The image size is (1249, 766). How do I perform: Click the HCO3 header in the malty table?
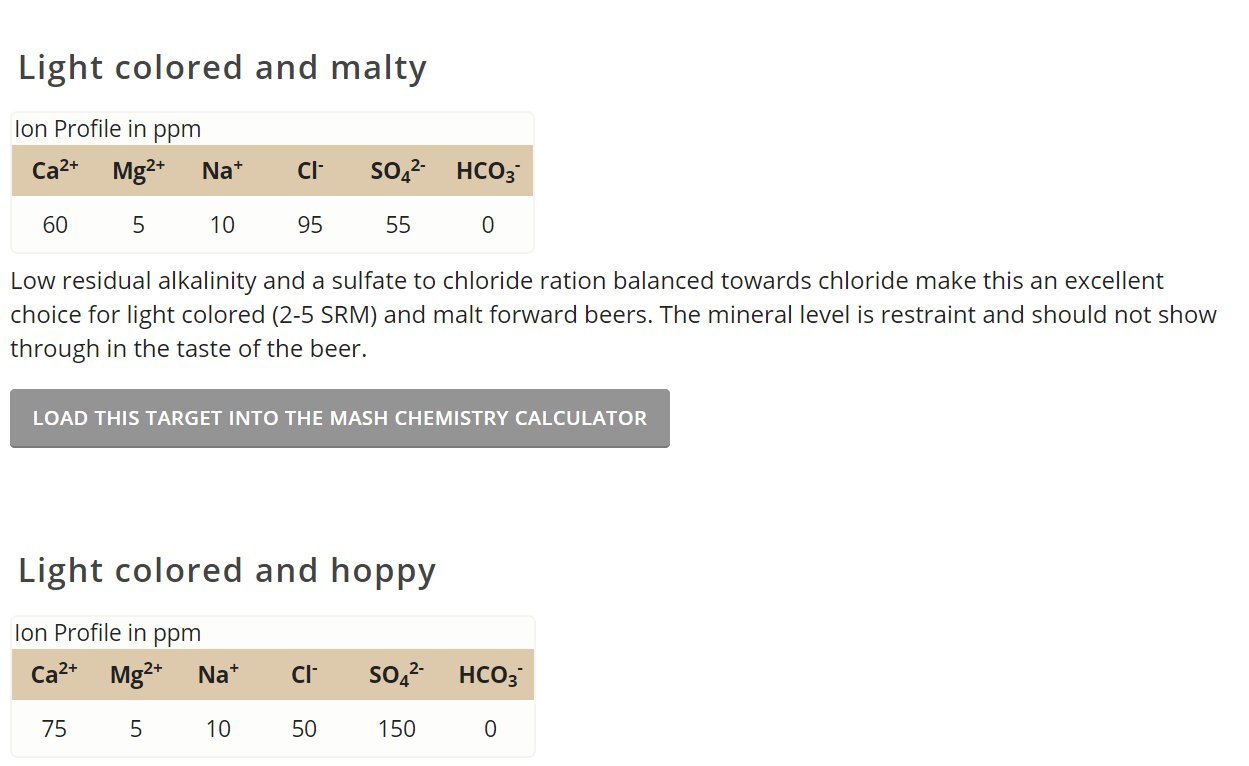pos(488,171)
